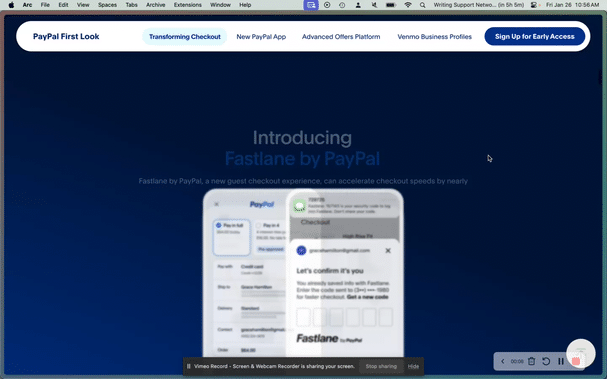This screenshot has height=379, width=607.
Task: Click the first security code digit box
Action: click(x=304, y=317)
